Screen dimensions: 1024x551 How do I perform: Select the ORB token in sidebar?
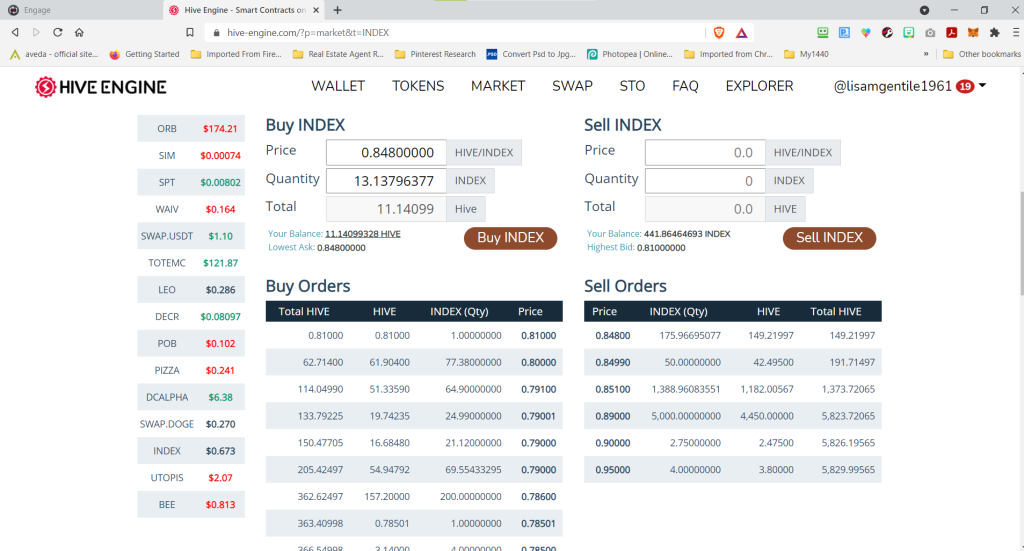point(191,129)
